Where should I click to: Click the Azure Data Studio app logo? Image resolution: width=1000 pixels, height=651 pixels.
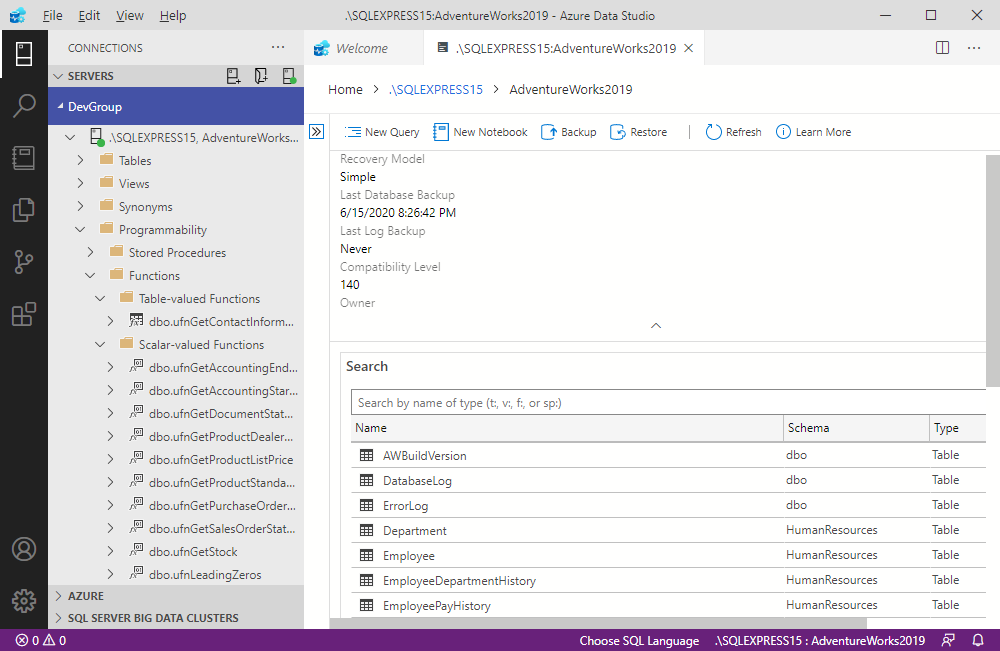(x=18, y=15)
